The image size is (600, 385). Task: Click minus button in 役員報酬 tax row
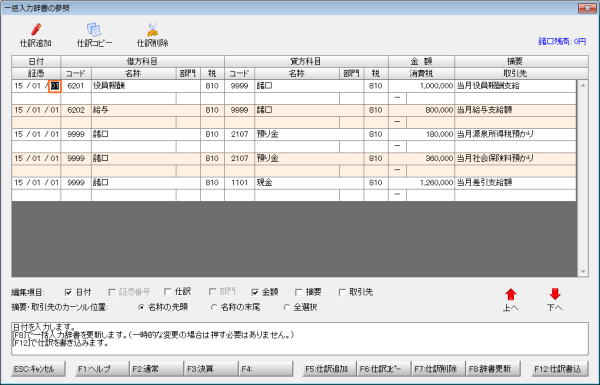[x=397, y=98]
